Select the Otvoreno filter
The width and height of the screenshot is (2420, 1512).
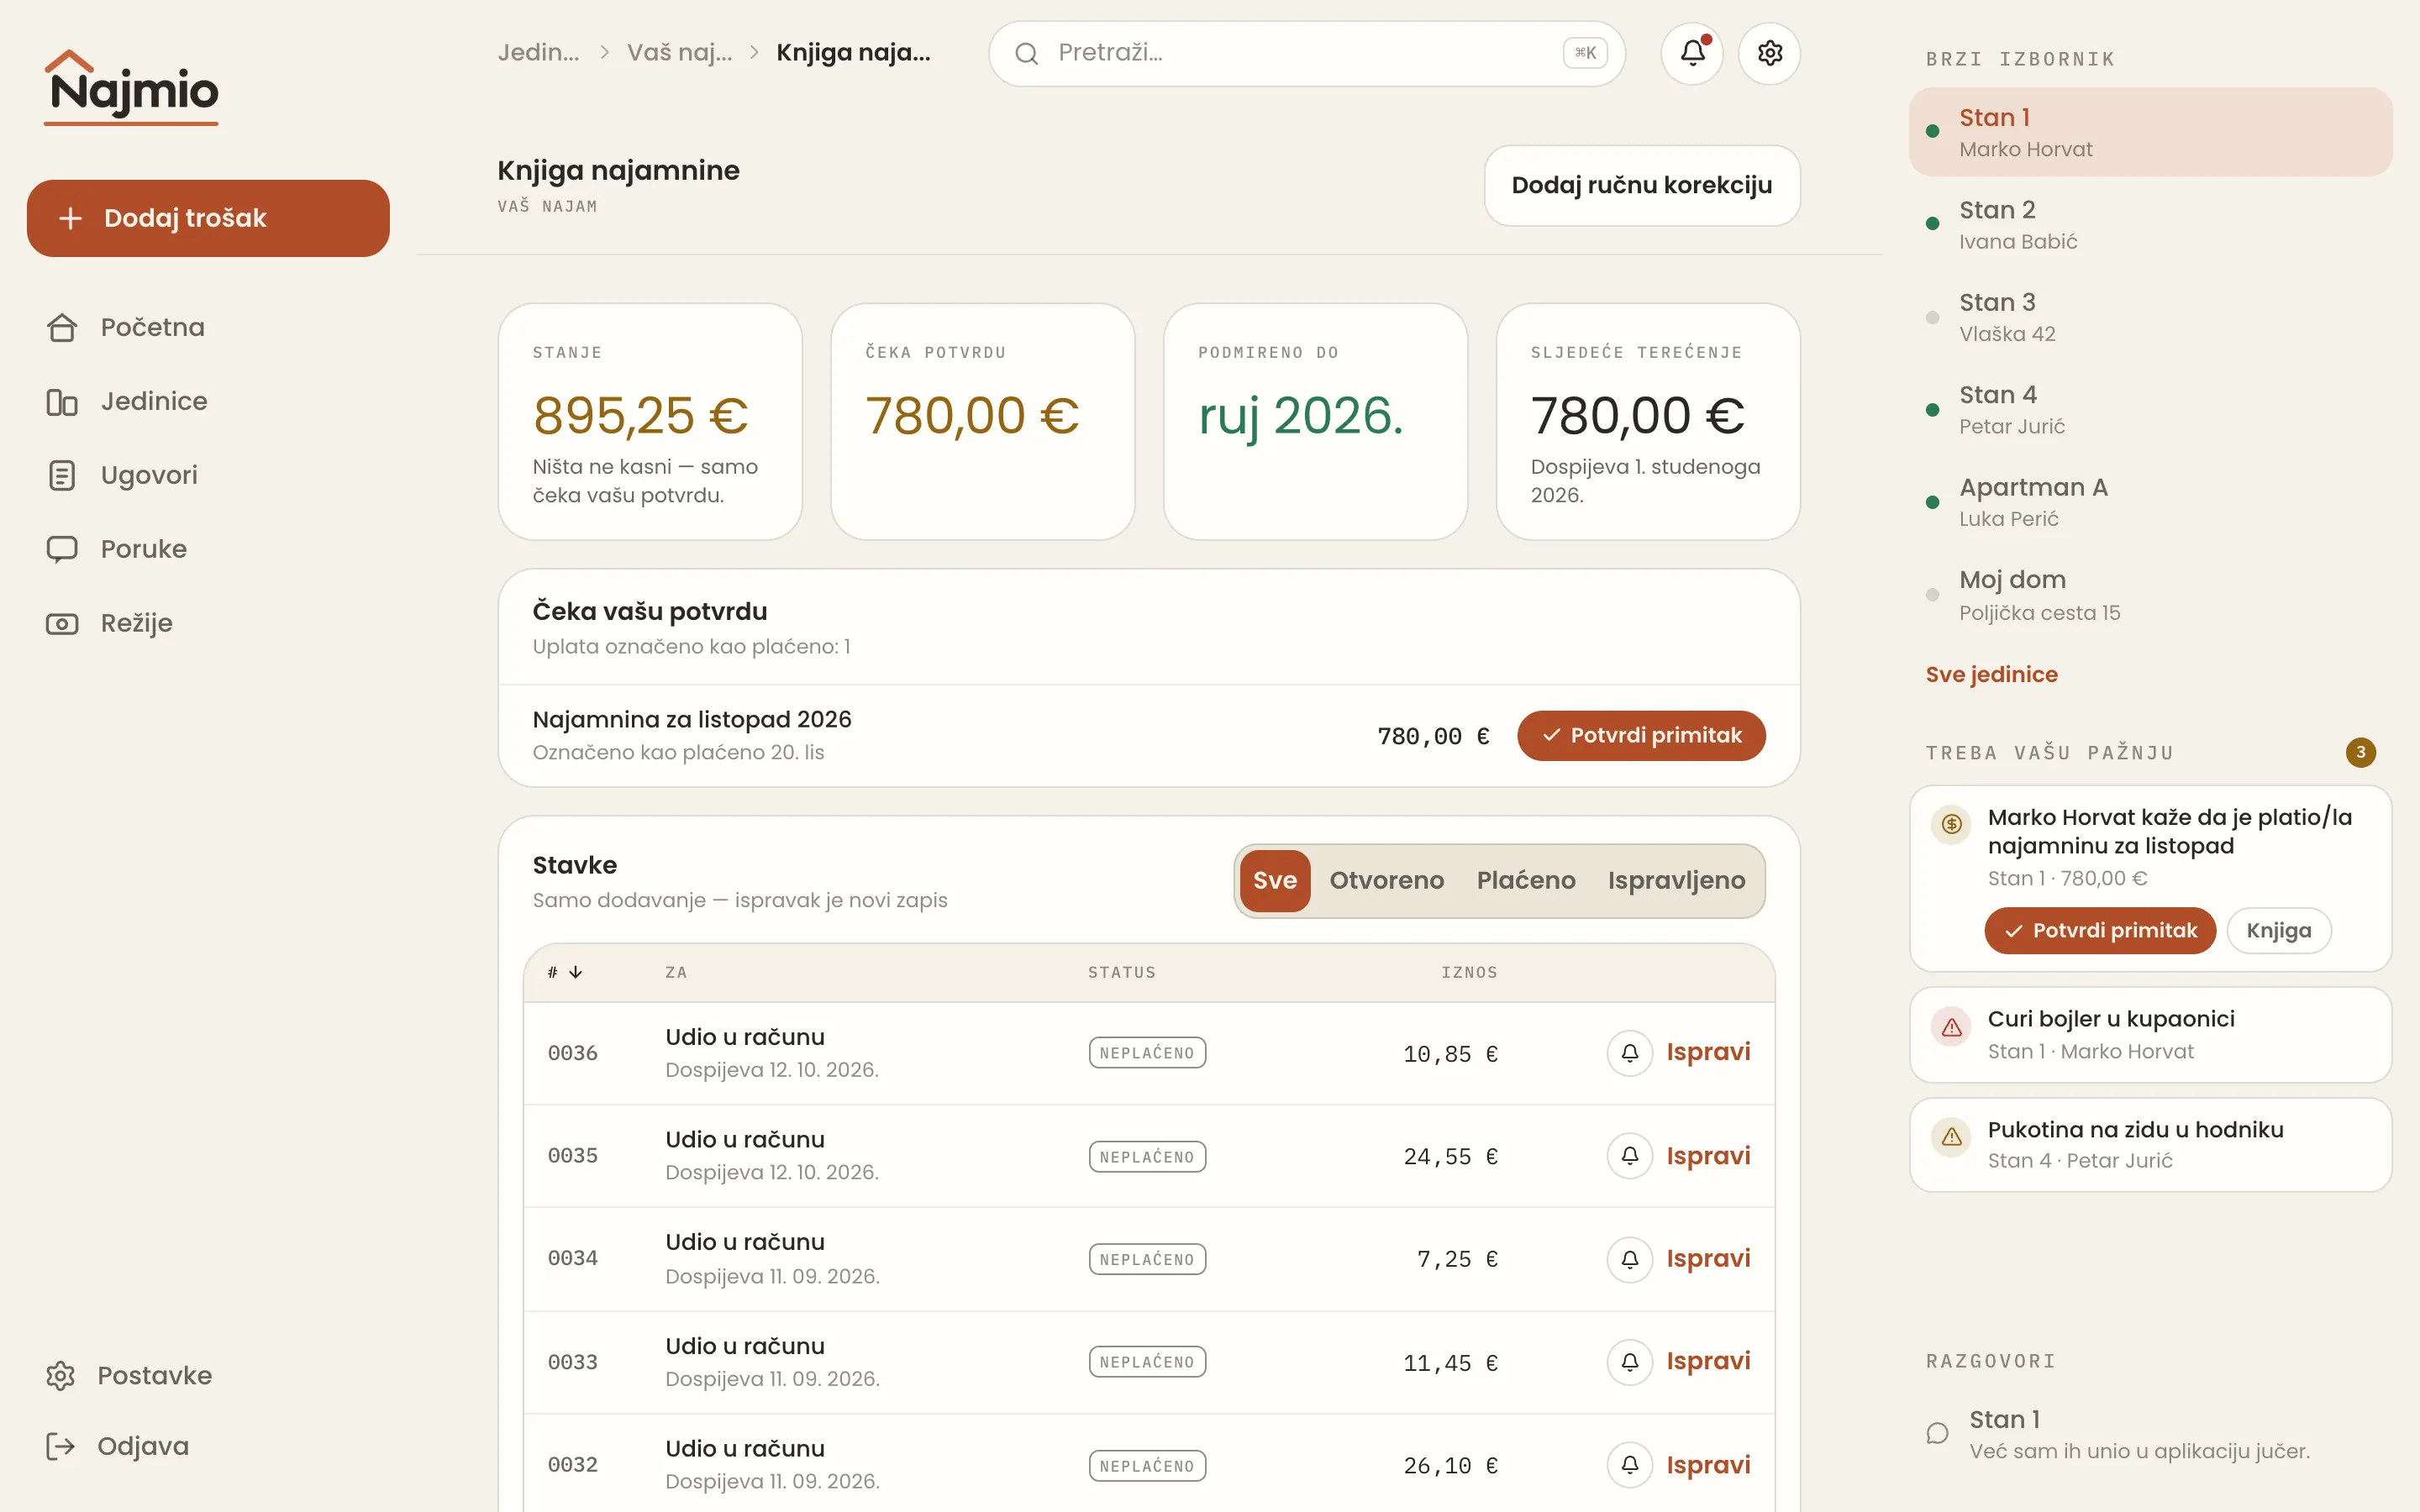coord(1386,880)
